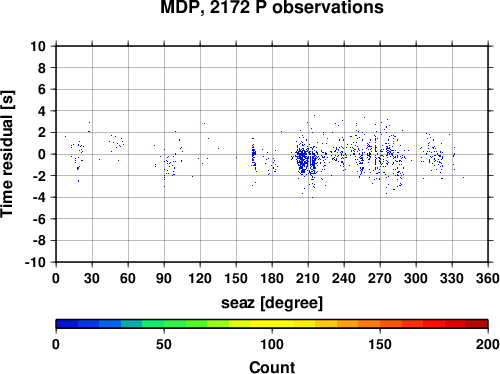Click colorbar tick label "50"

(164, 344)
